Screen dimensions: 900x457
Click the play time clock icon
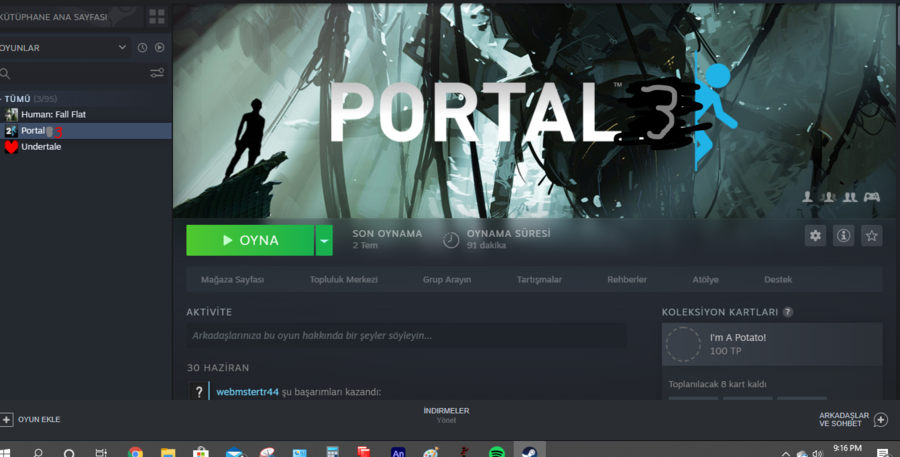point(451,240)
